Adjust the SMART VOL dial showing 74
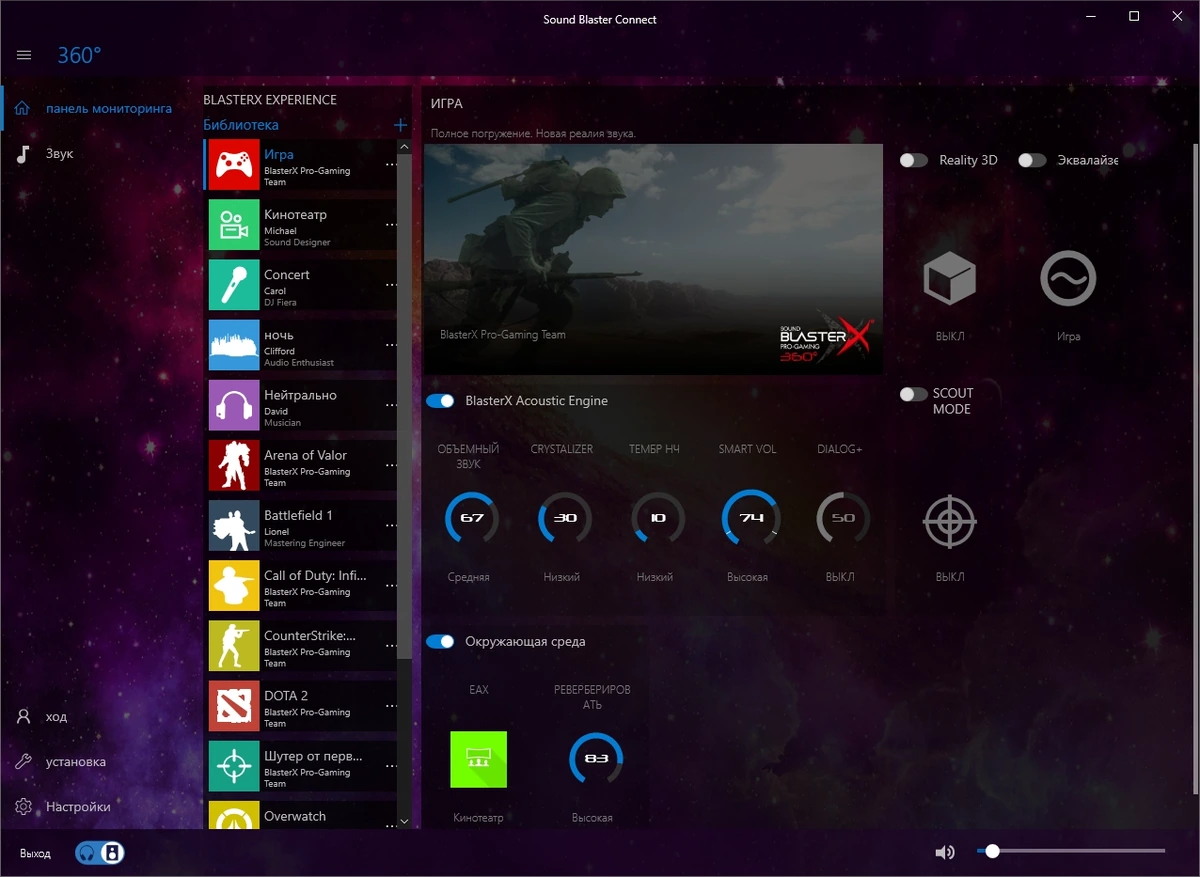This screenshot has width=1200, height=877. click(750, 518)
